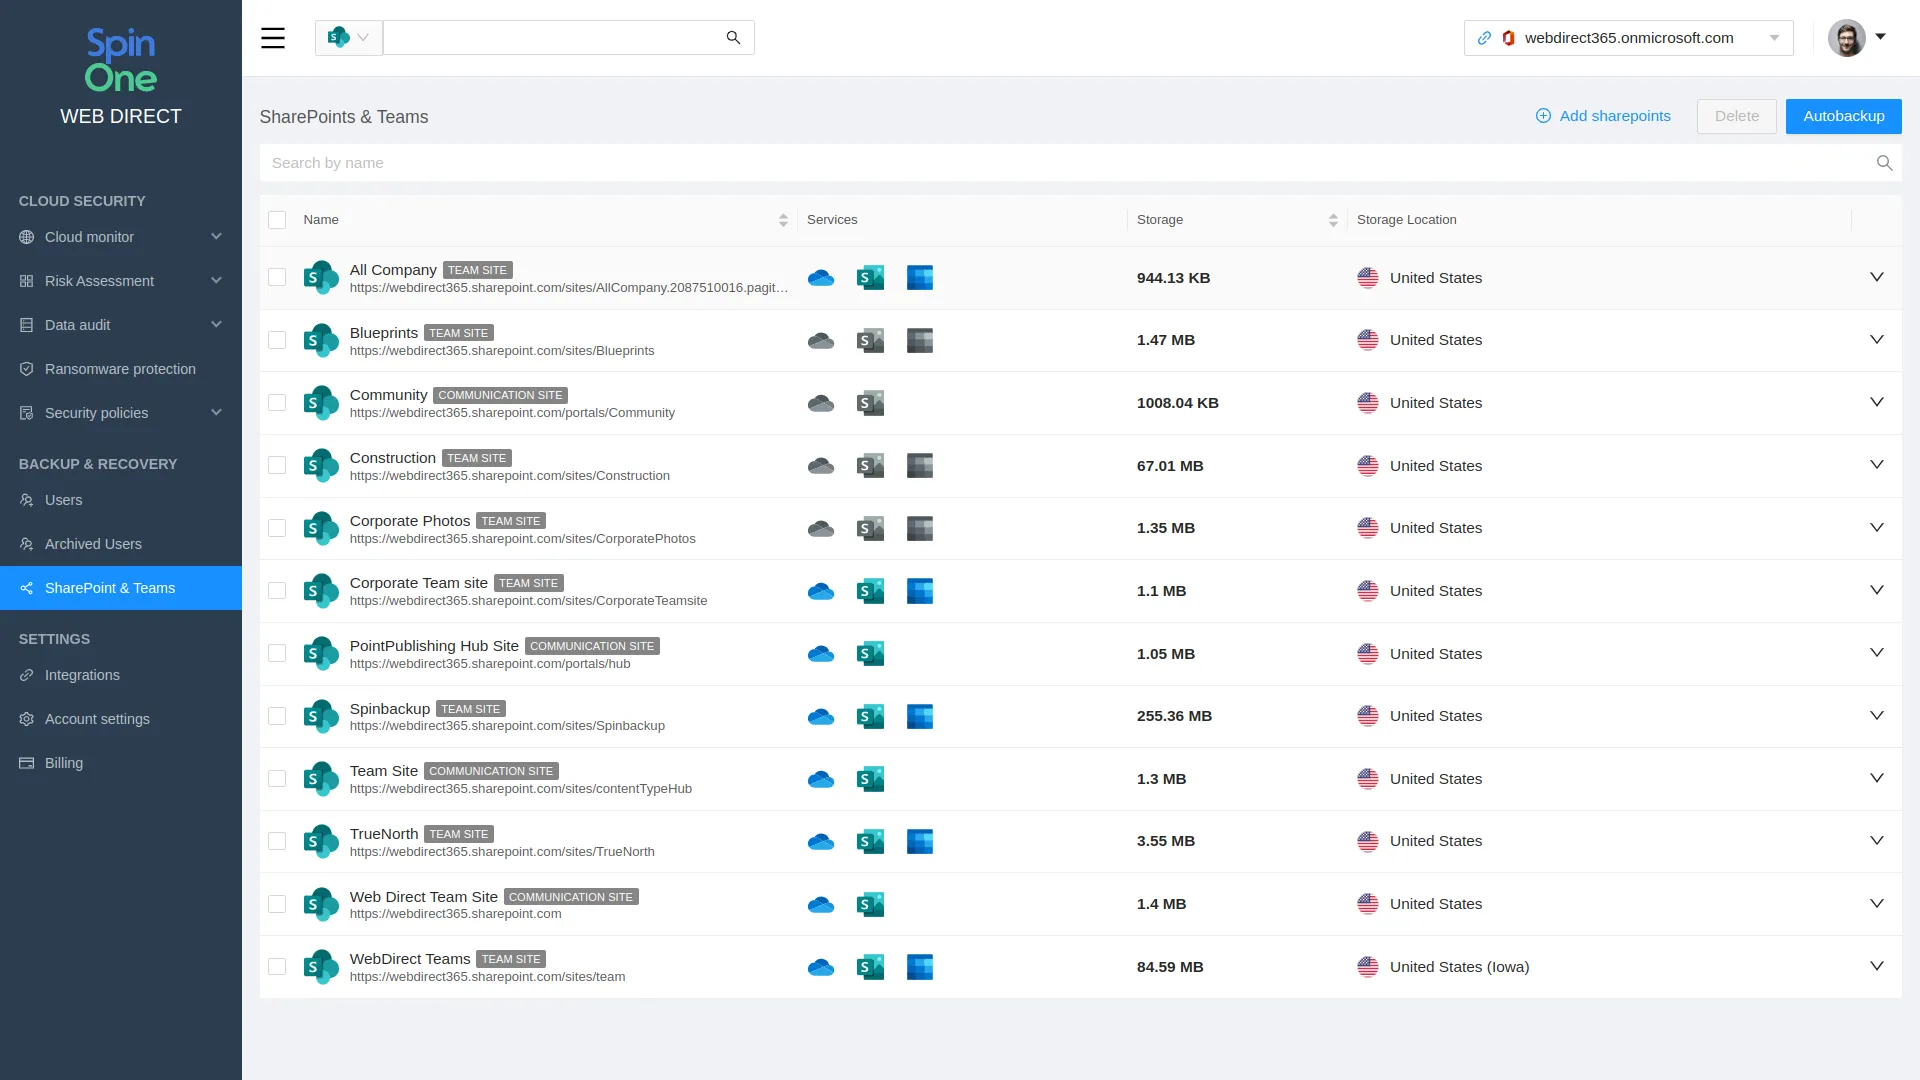Click the hamburger menu at the top left
Screen dimensions: 1920x1080
(273, 37)
